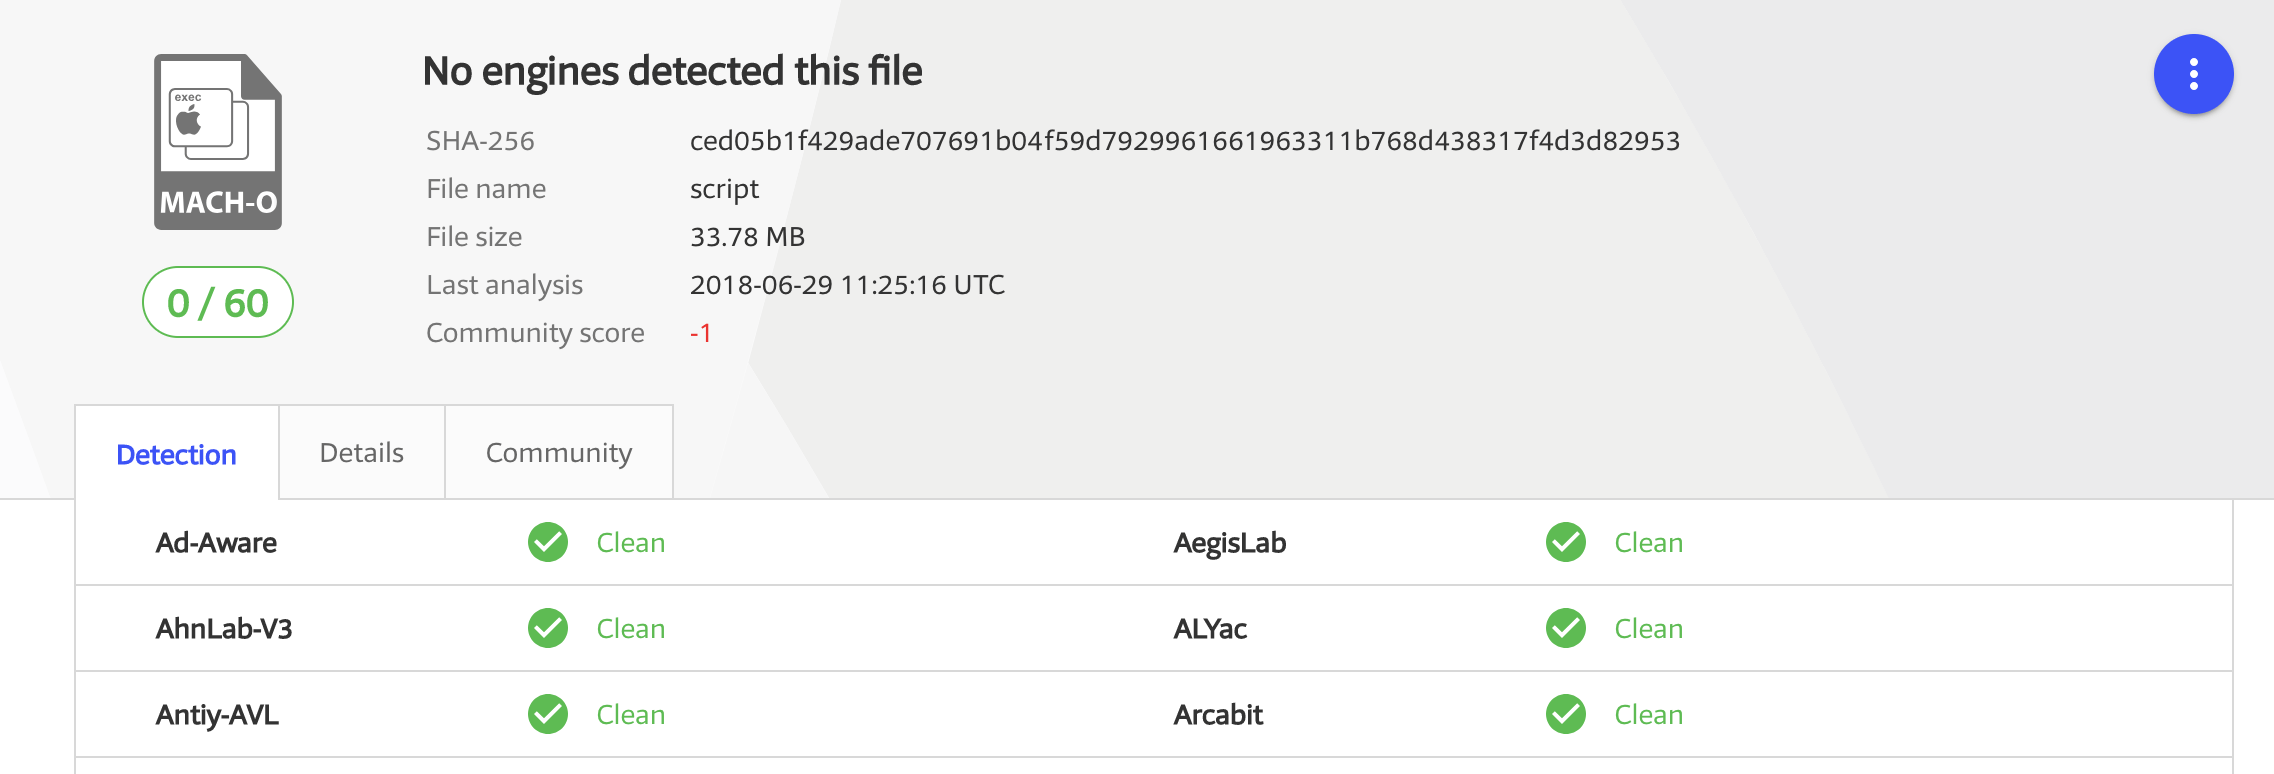
Task: Open the Community tab
Action: 559,453
